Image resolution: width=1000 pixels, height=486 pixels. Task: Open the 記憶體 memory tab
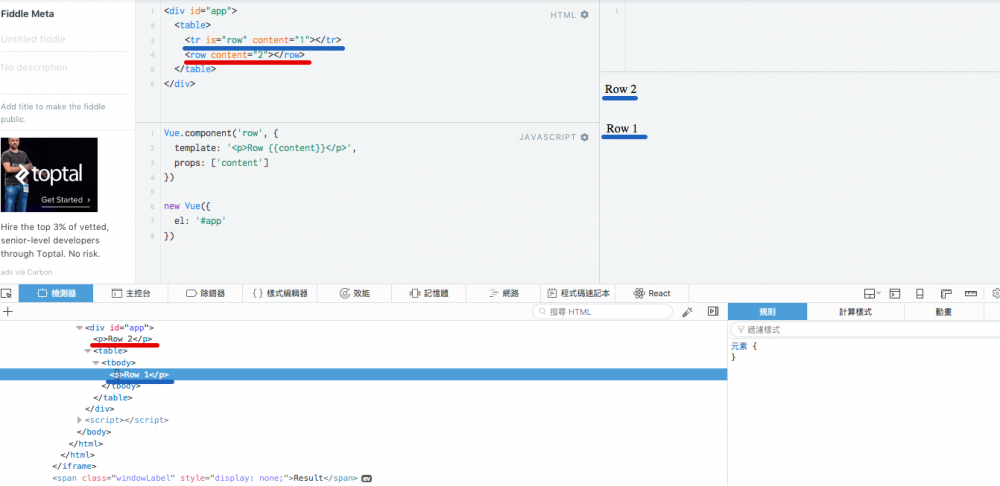(x=429, y=293)
